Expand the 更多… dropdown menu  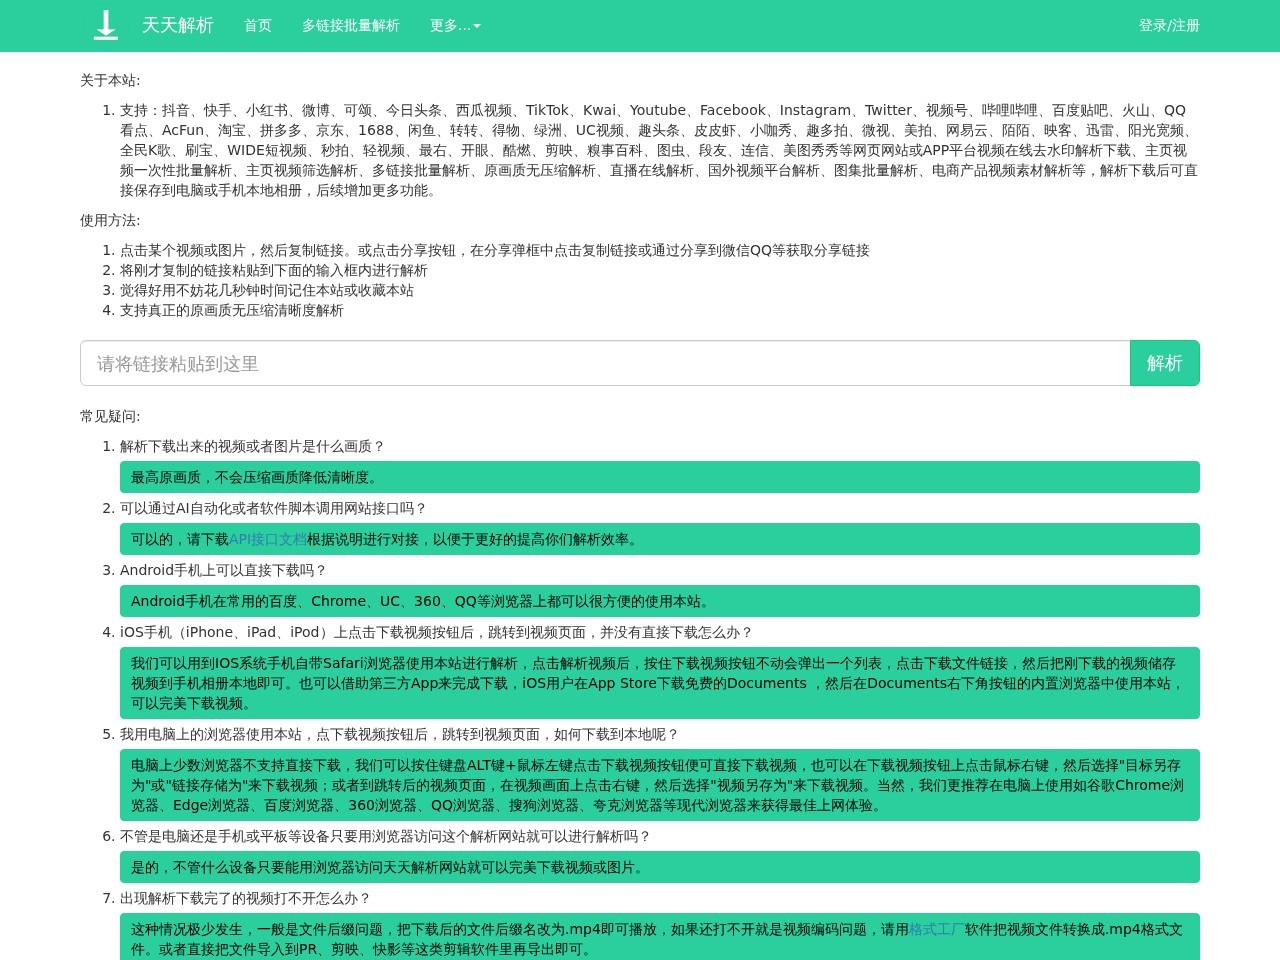[x=455, y=25]
